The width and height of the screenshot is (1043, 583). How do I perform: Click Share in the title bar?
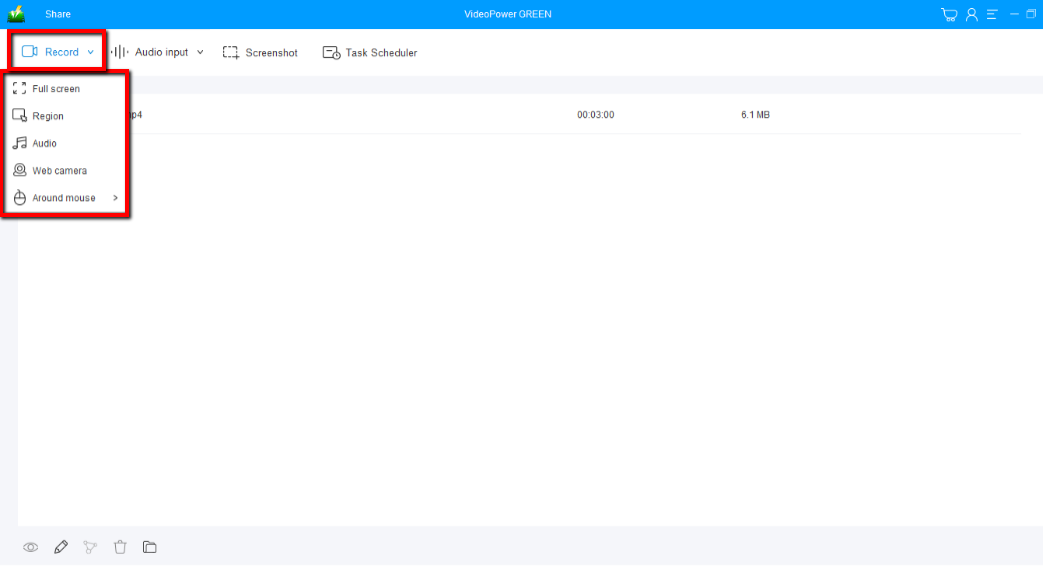point(58,14)
